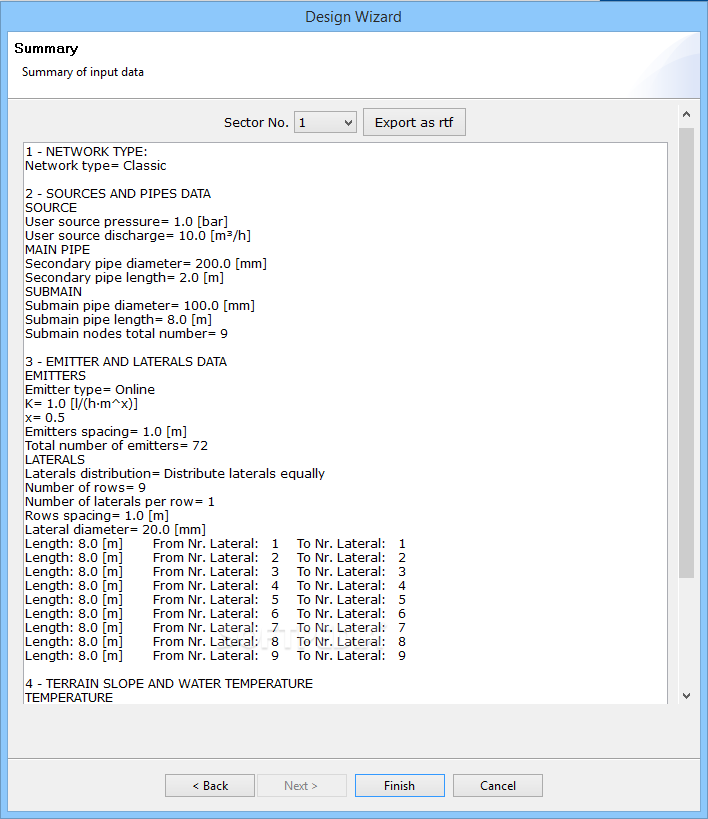
Task: Click Length row for Lateral 1
Action: click(215, 544)
